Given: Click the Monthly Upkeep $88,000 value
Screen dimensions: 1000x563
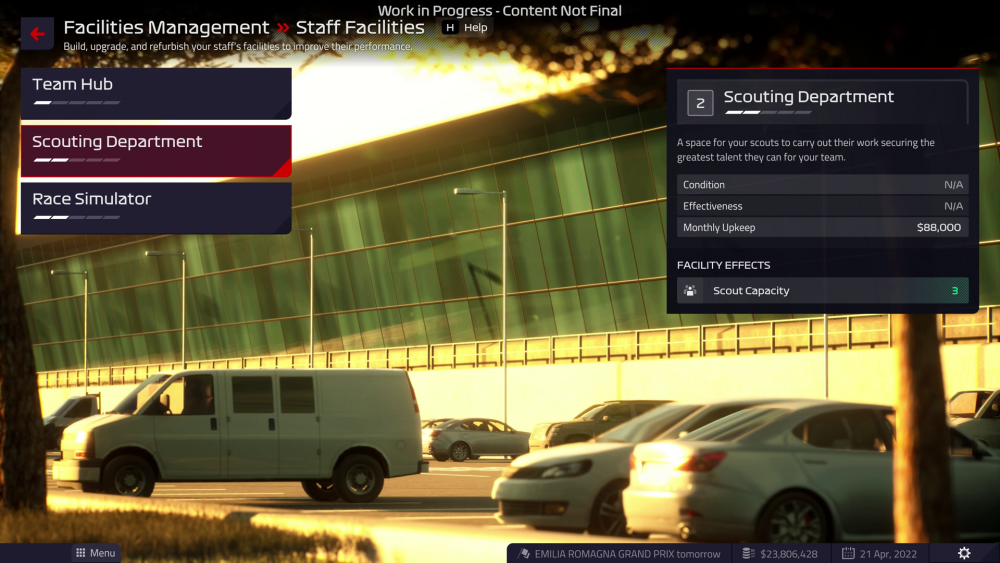Looking at the screenshot, I should (x=939, y=228).
